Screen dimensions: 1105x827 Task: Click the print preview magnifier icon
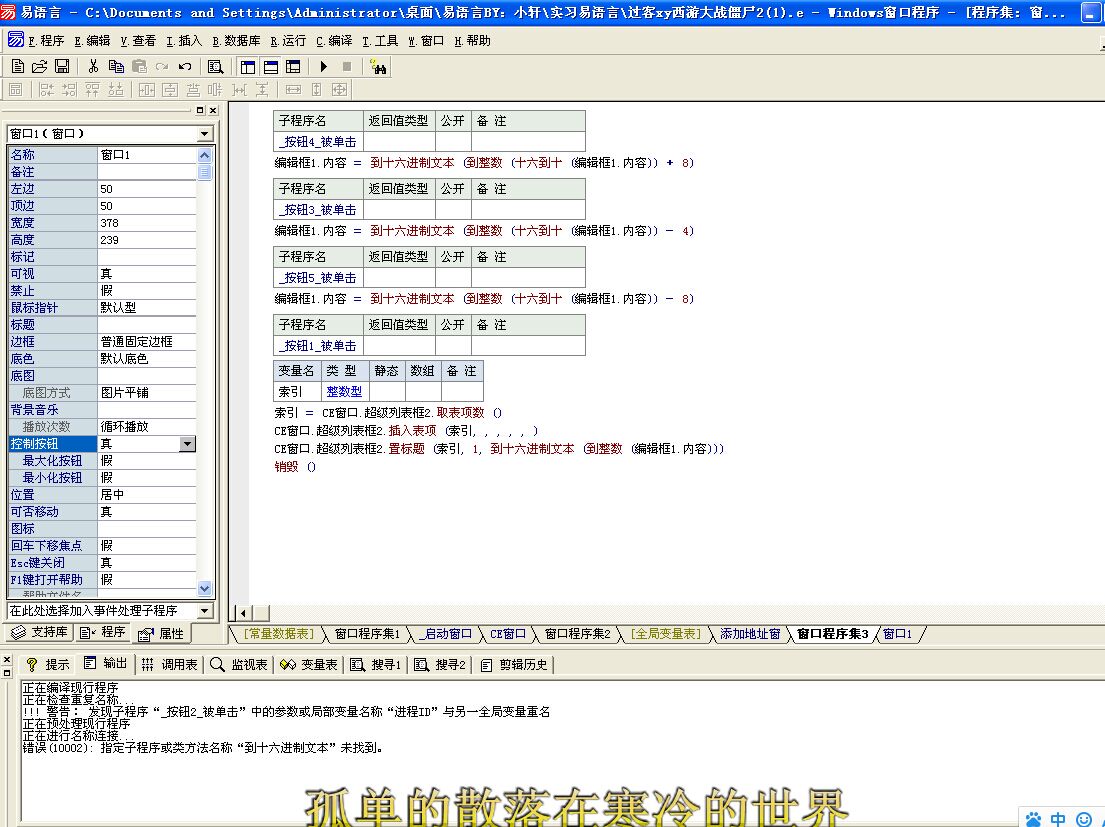coord(215,67)
